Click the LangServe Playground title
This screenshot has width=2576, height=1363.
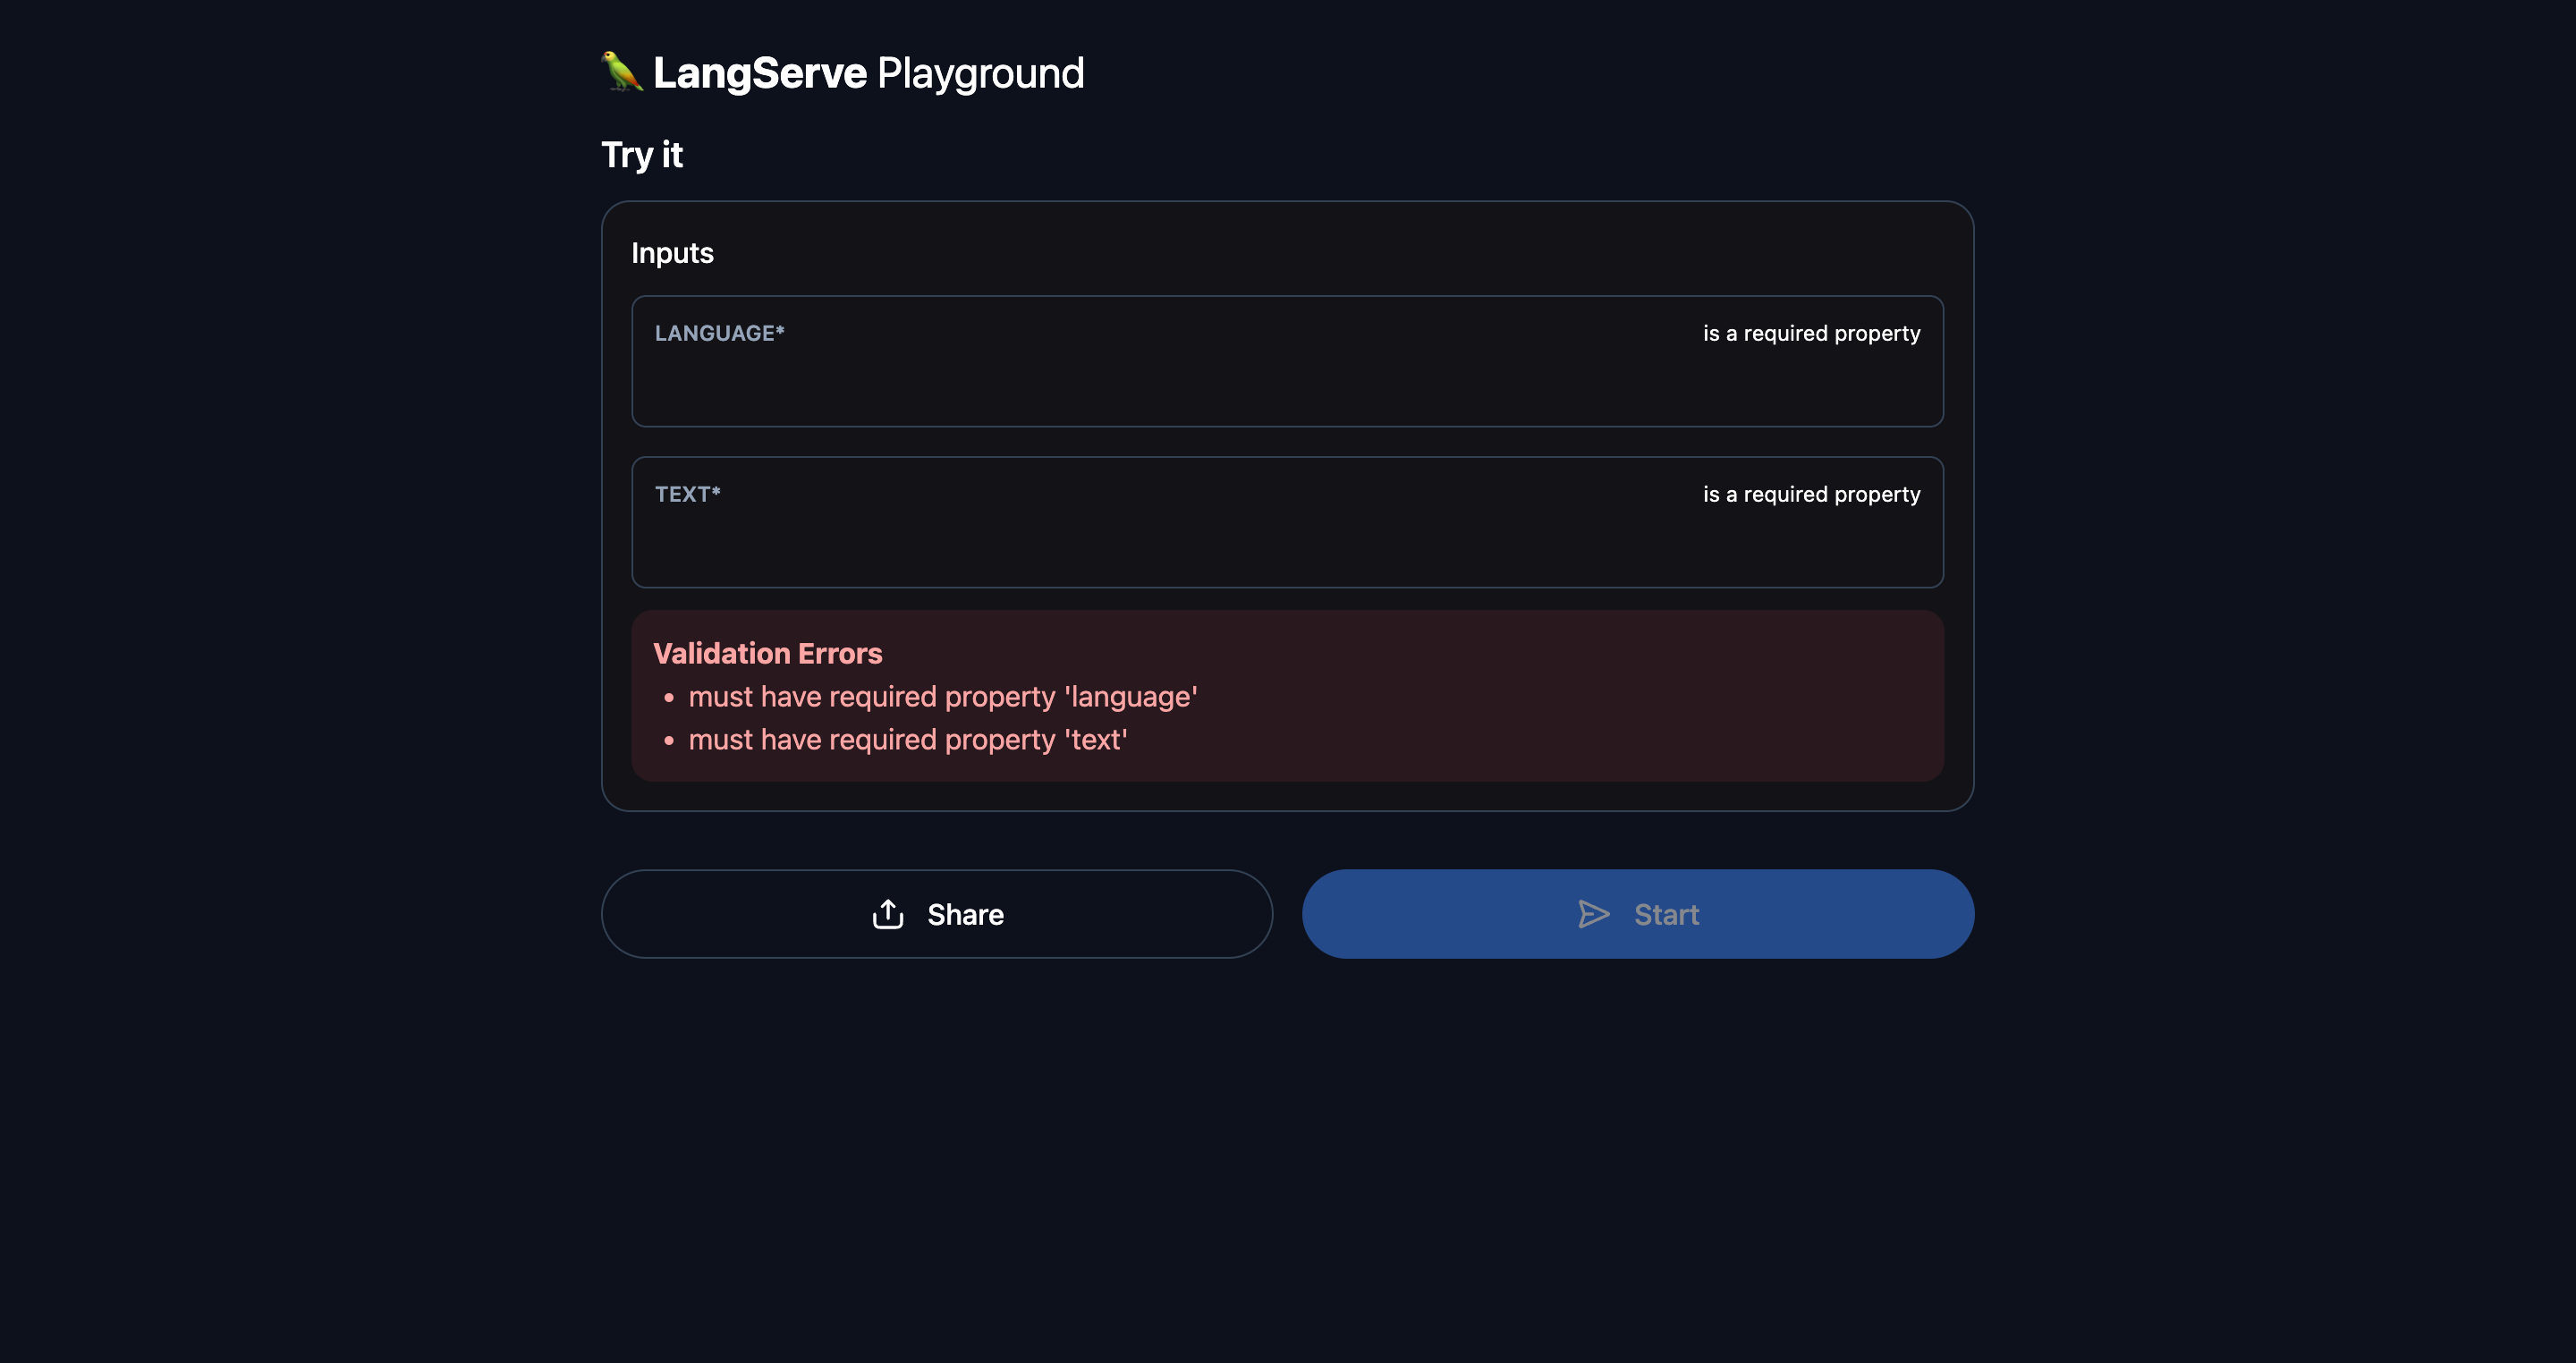tap(759, 73)
